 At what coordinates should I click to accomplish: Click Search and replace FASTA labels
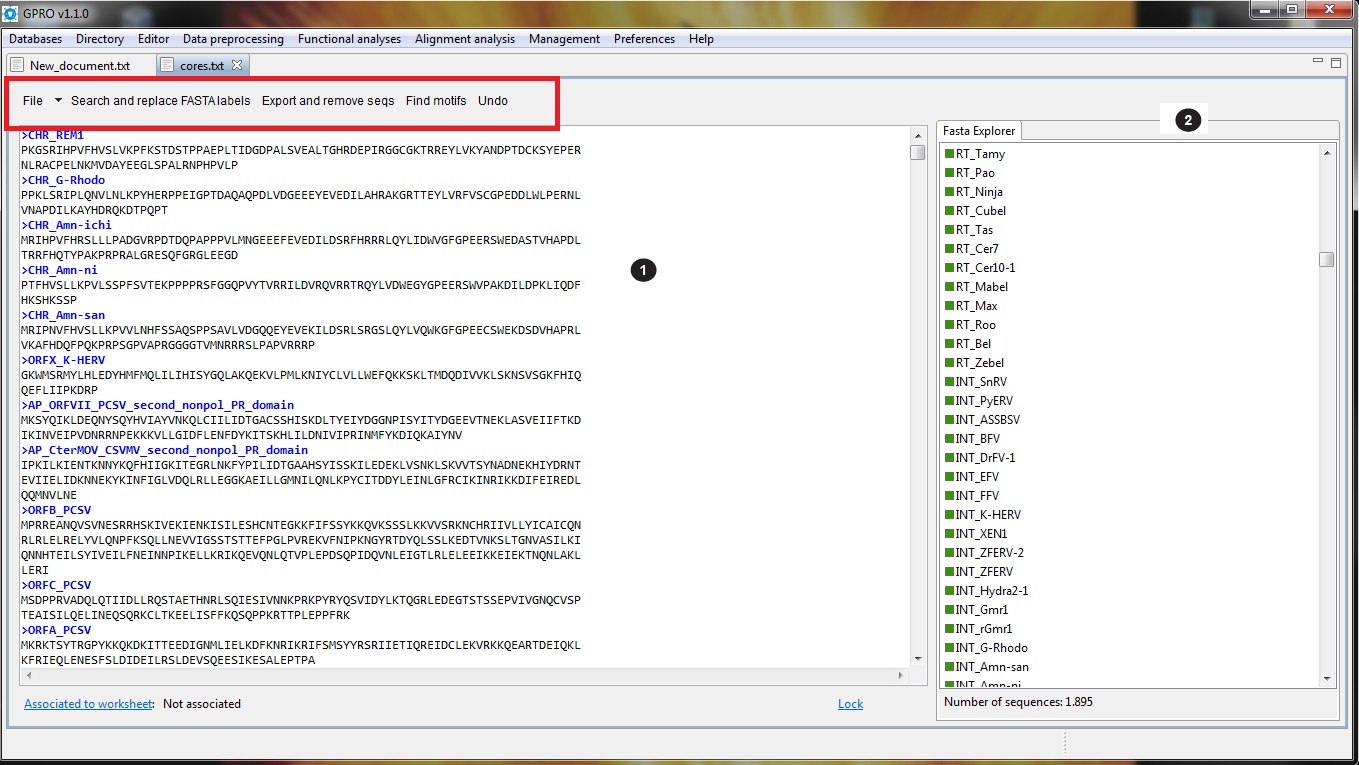click(x=160, y=101)
